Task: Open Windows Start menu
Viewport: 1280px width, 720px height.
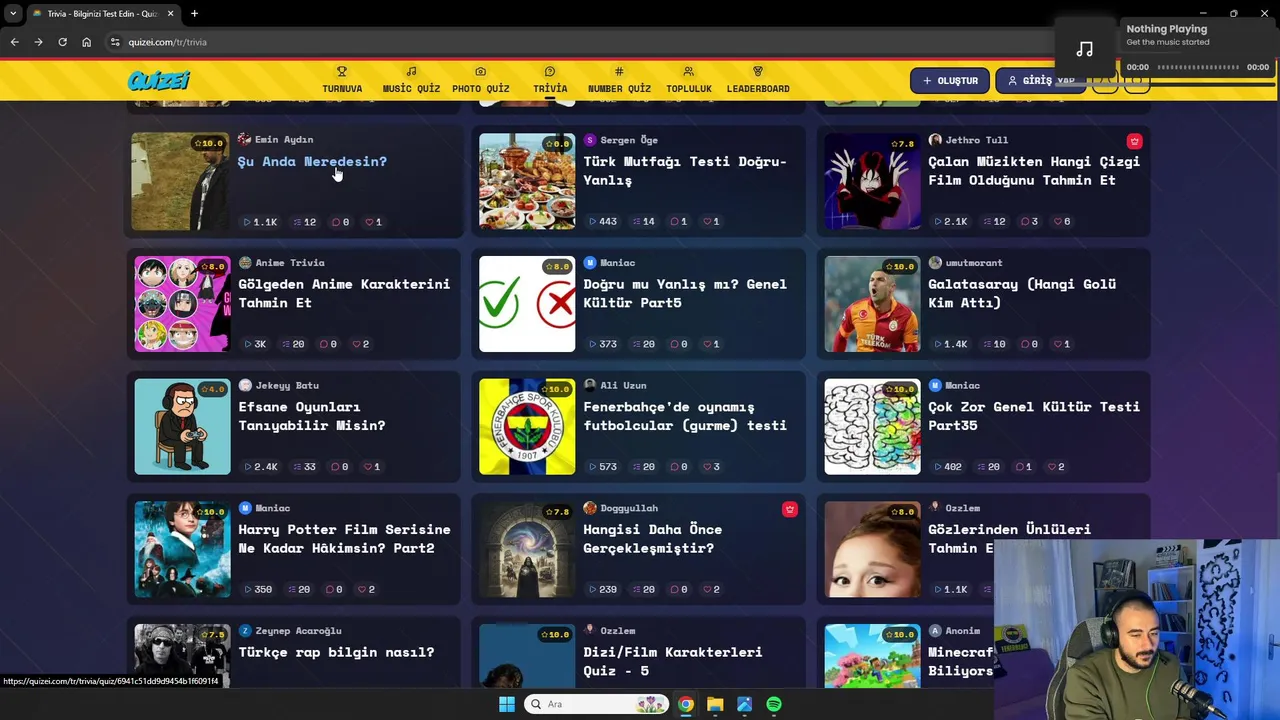Action: point(507,704)
